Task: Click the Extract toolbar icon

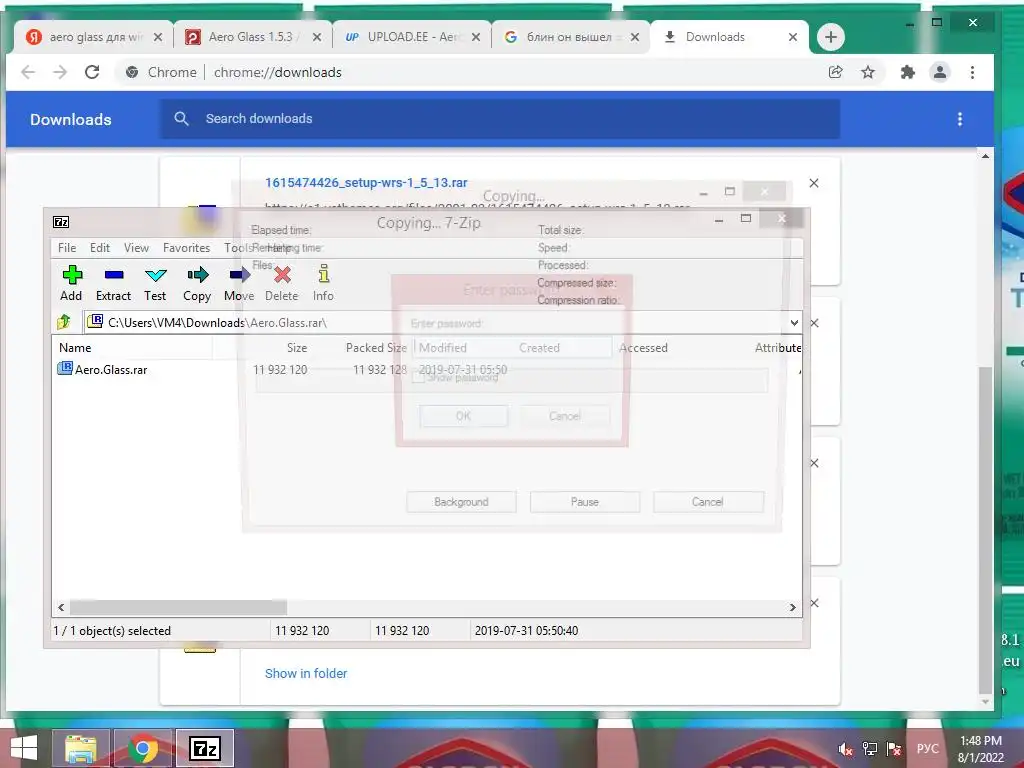Action: 114,283
